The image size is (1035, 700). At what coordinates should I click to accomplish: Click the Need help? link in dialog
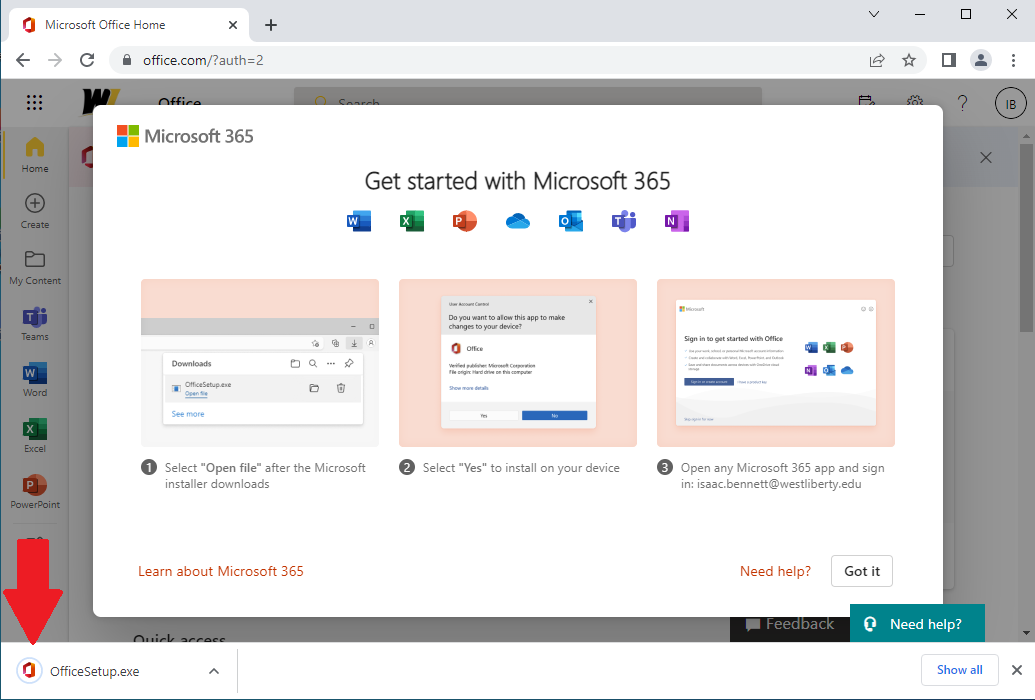pos(775,571)
